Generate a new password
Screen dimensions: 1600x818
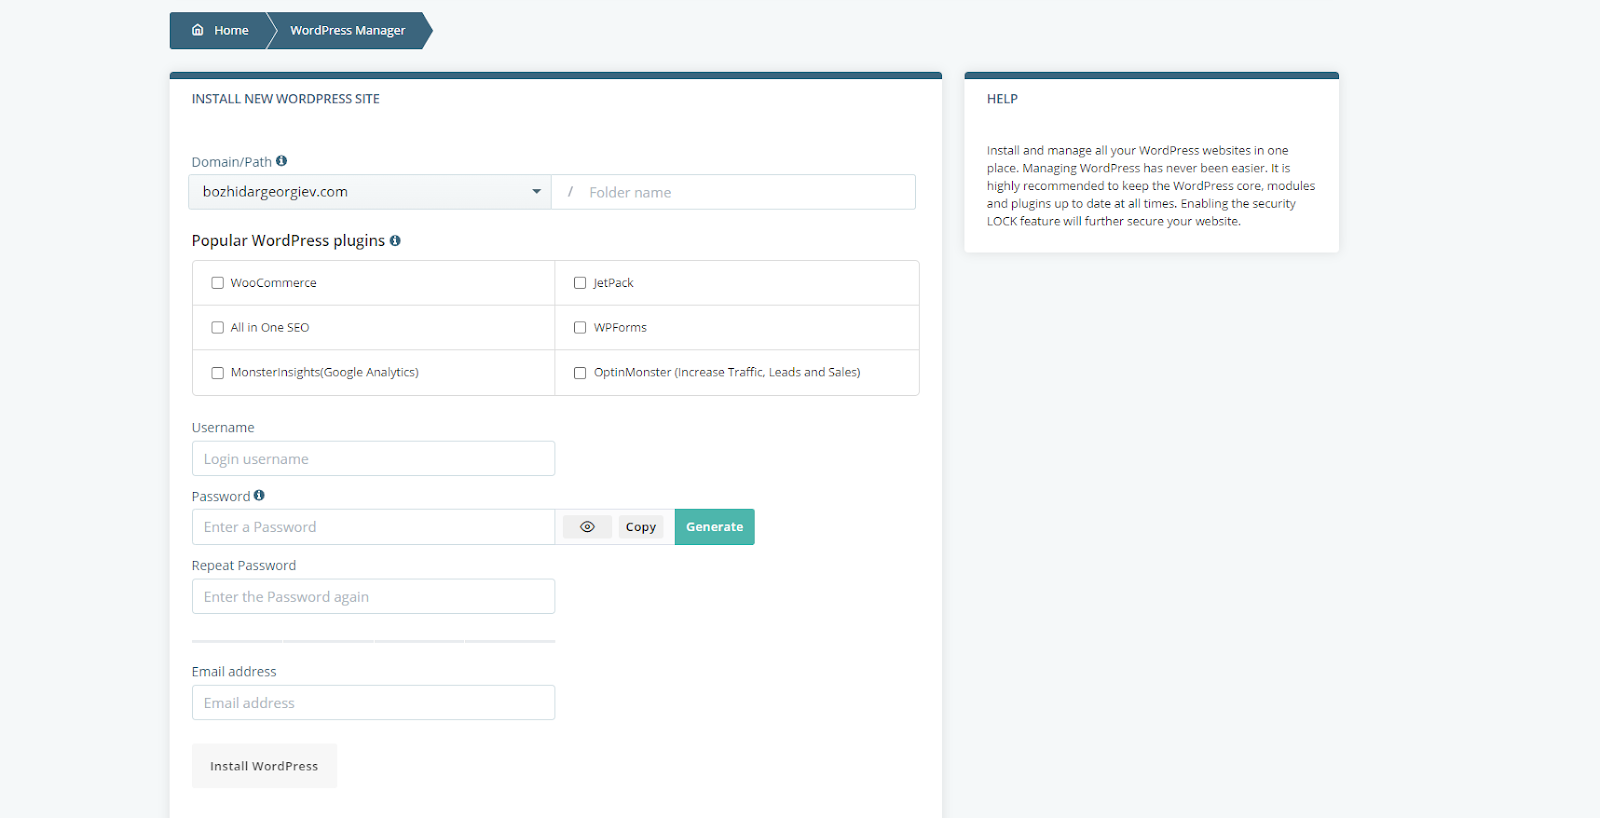[715, 527]
